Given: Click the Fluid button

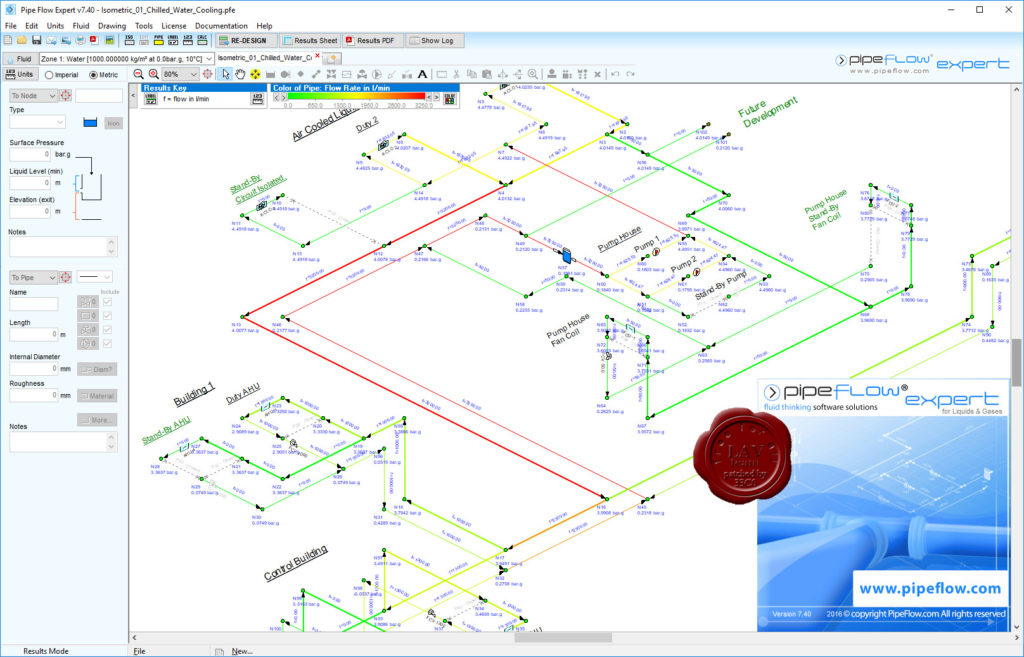Looking at the screenshot, I should [x=19, y=58].
